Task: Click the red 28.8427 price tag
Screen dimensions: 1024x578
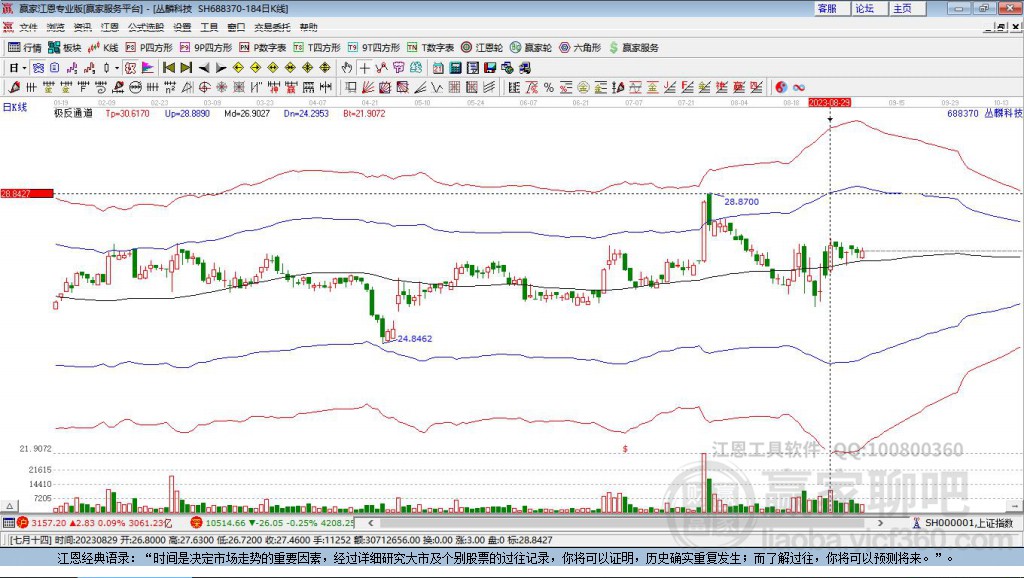Action: 27,193
